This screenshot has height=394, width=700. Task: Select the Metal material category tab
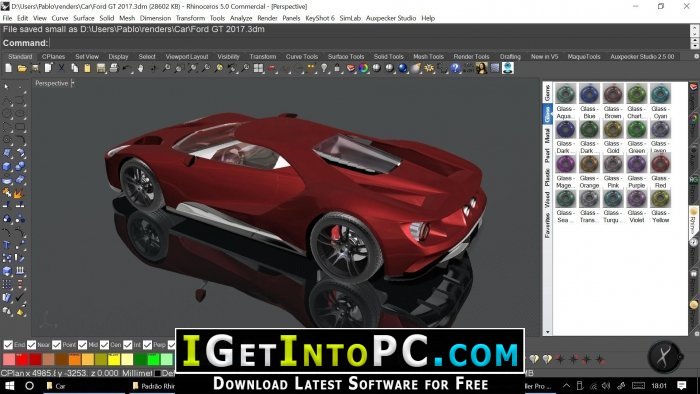coord(547,136)
